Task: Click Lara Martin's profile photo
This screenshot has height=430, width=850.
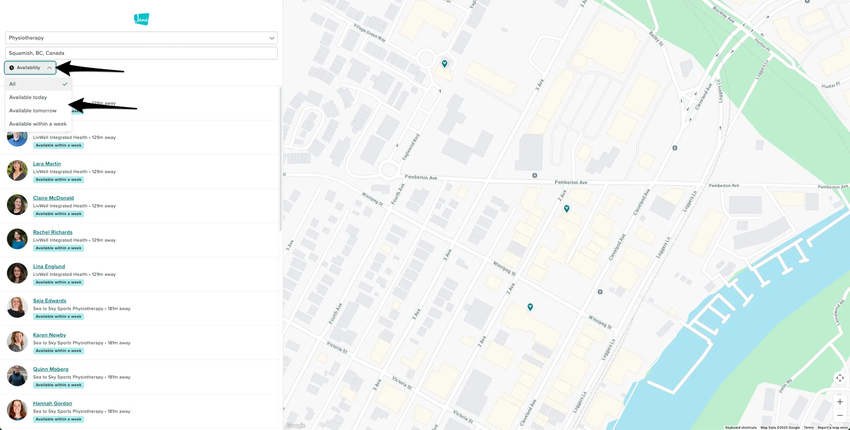Action: coord(17,170)
